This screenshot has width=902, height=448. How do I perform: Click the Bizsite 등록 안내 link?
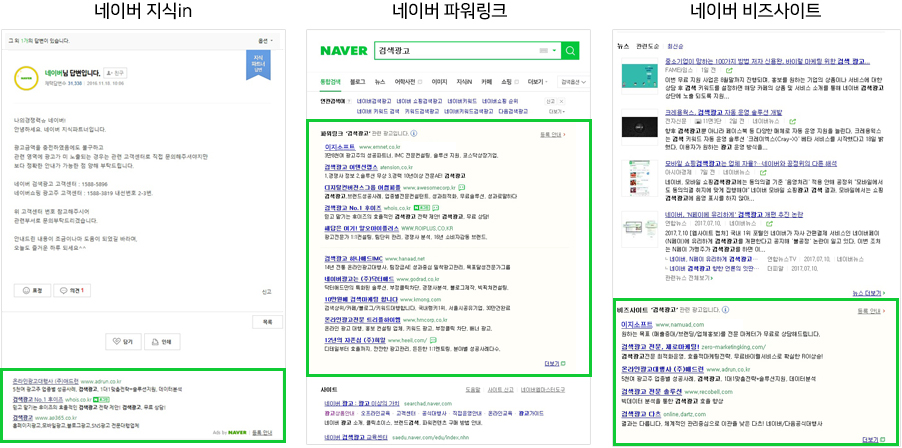(871, 311)
